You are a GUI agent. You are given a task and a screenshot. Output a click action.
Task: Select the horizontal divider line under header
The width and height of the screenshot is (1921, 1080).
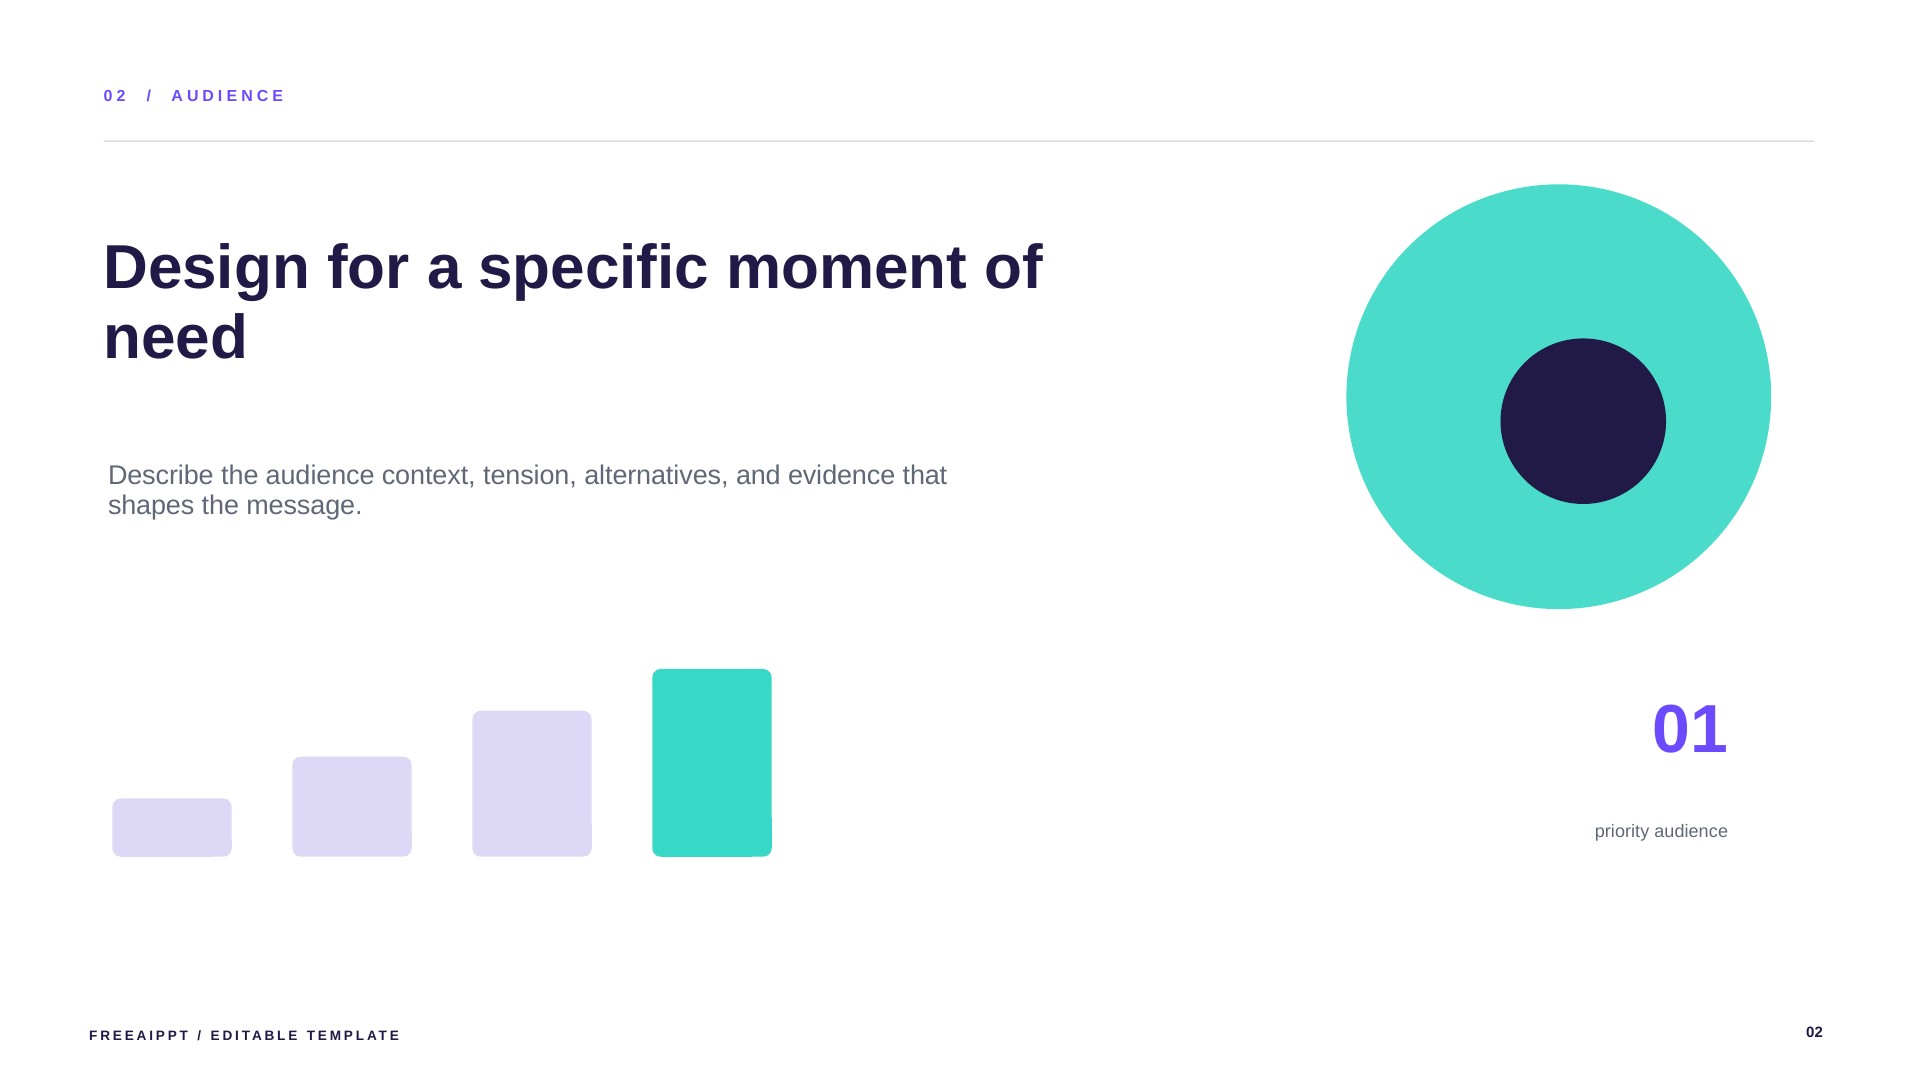click(958, 141)
